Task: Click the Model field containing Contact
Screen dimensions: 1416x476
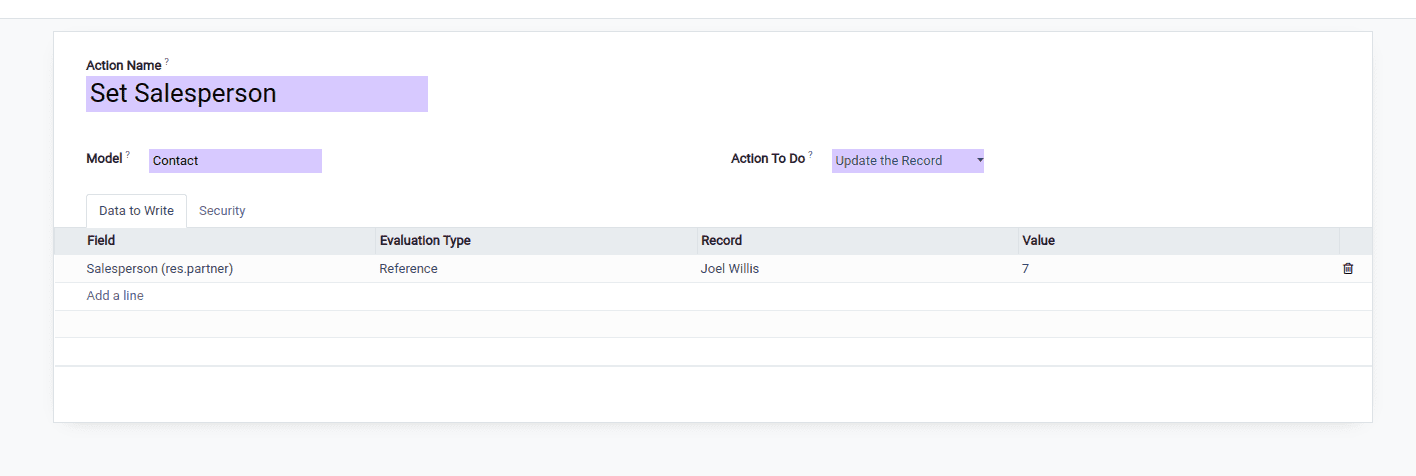Action: coord(235,161)
